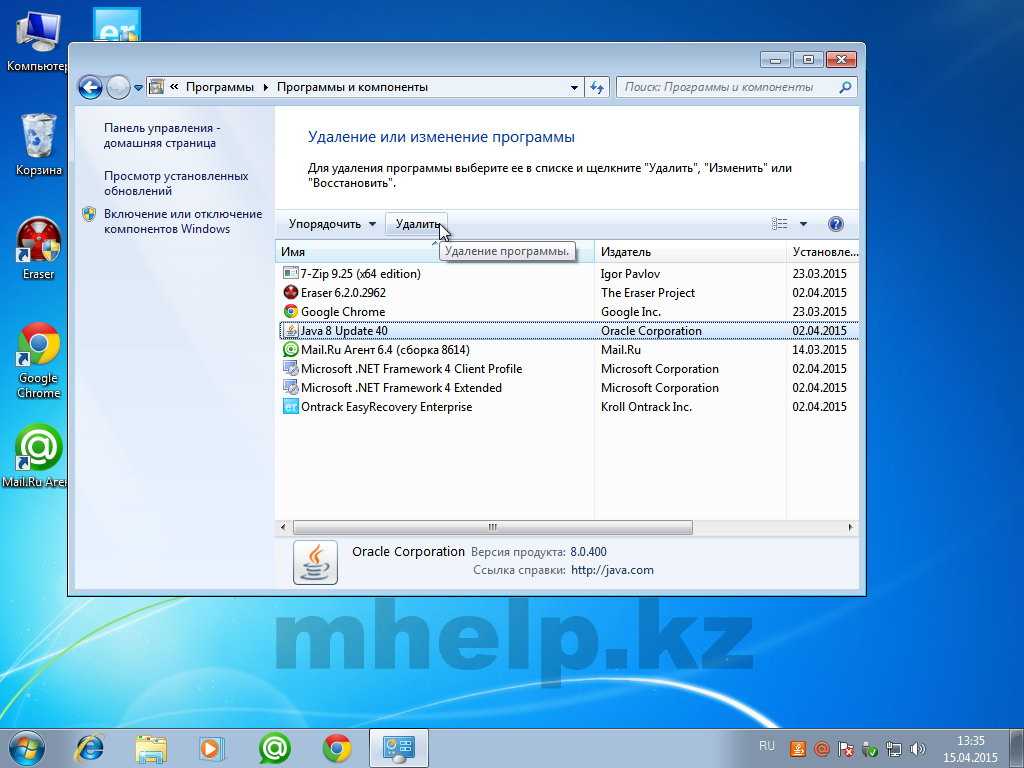Open Windows Explorer from the taskbar
This screenshot has width=1024, height=768.
(151, 749)
